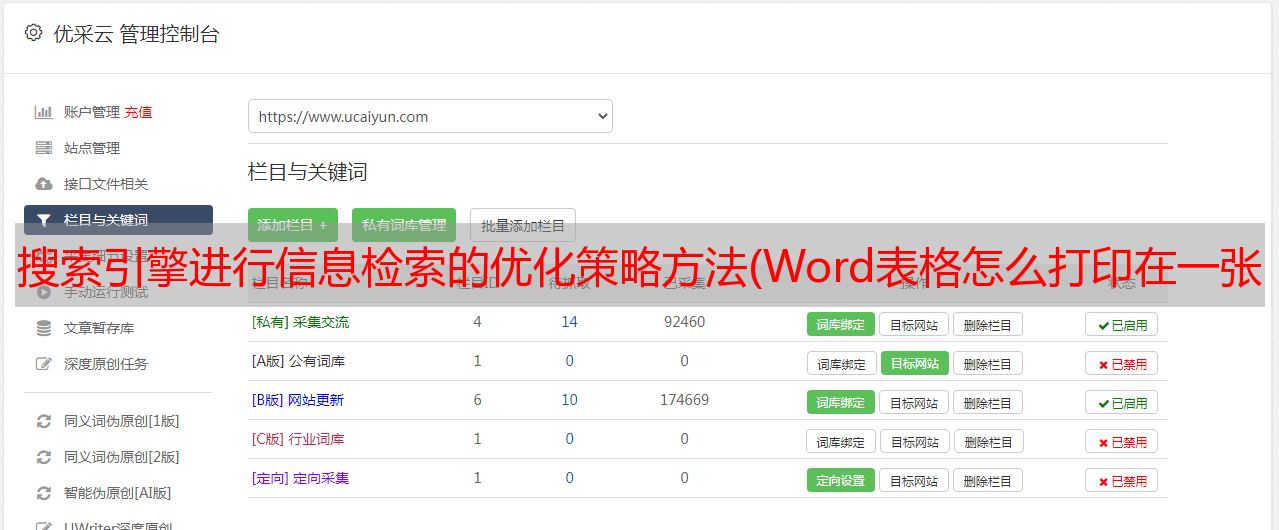Click 充值 link next to 账户管理
1279x530 pixels.
coord(138,112)
